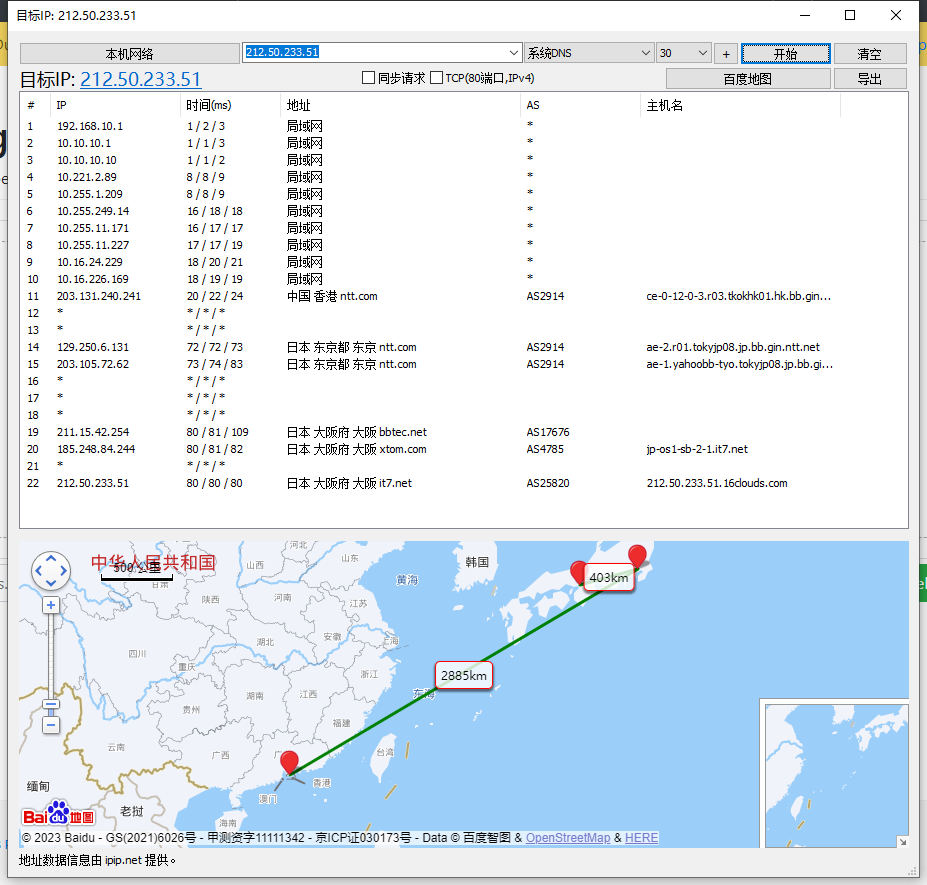Click the red map marker at Osaka
The width and height of the screenshot is (927, 885).
coord(578,571)
